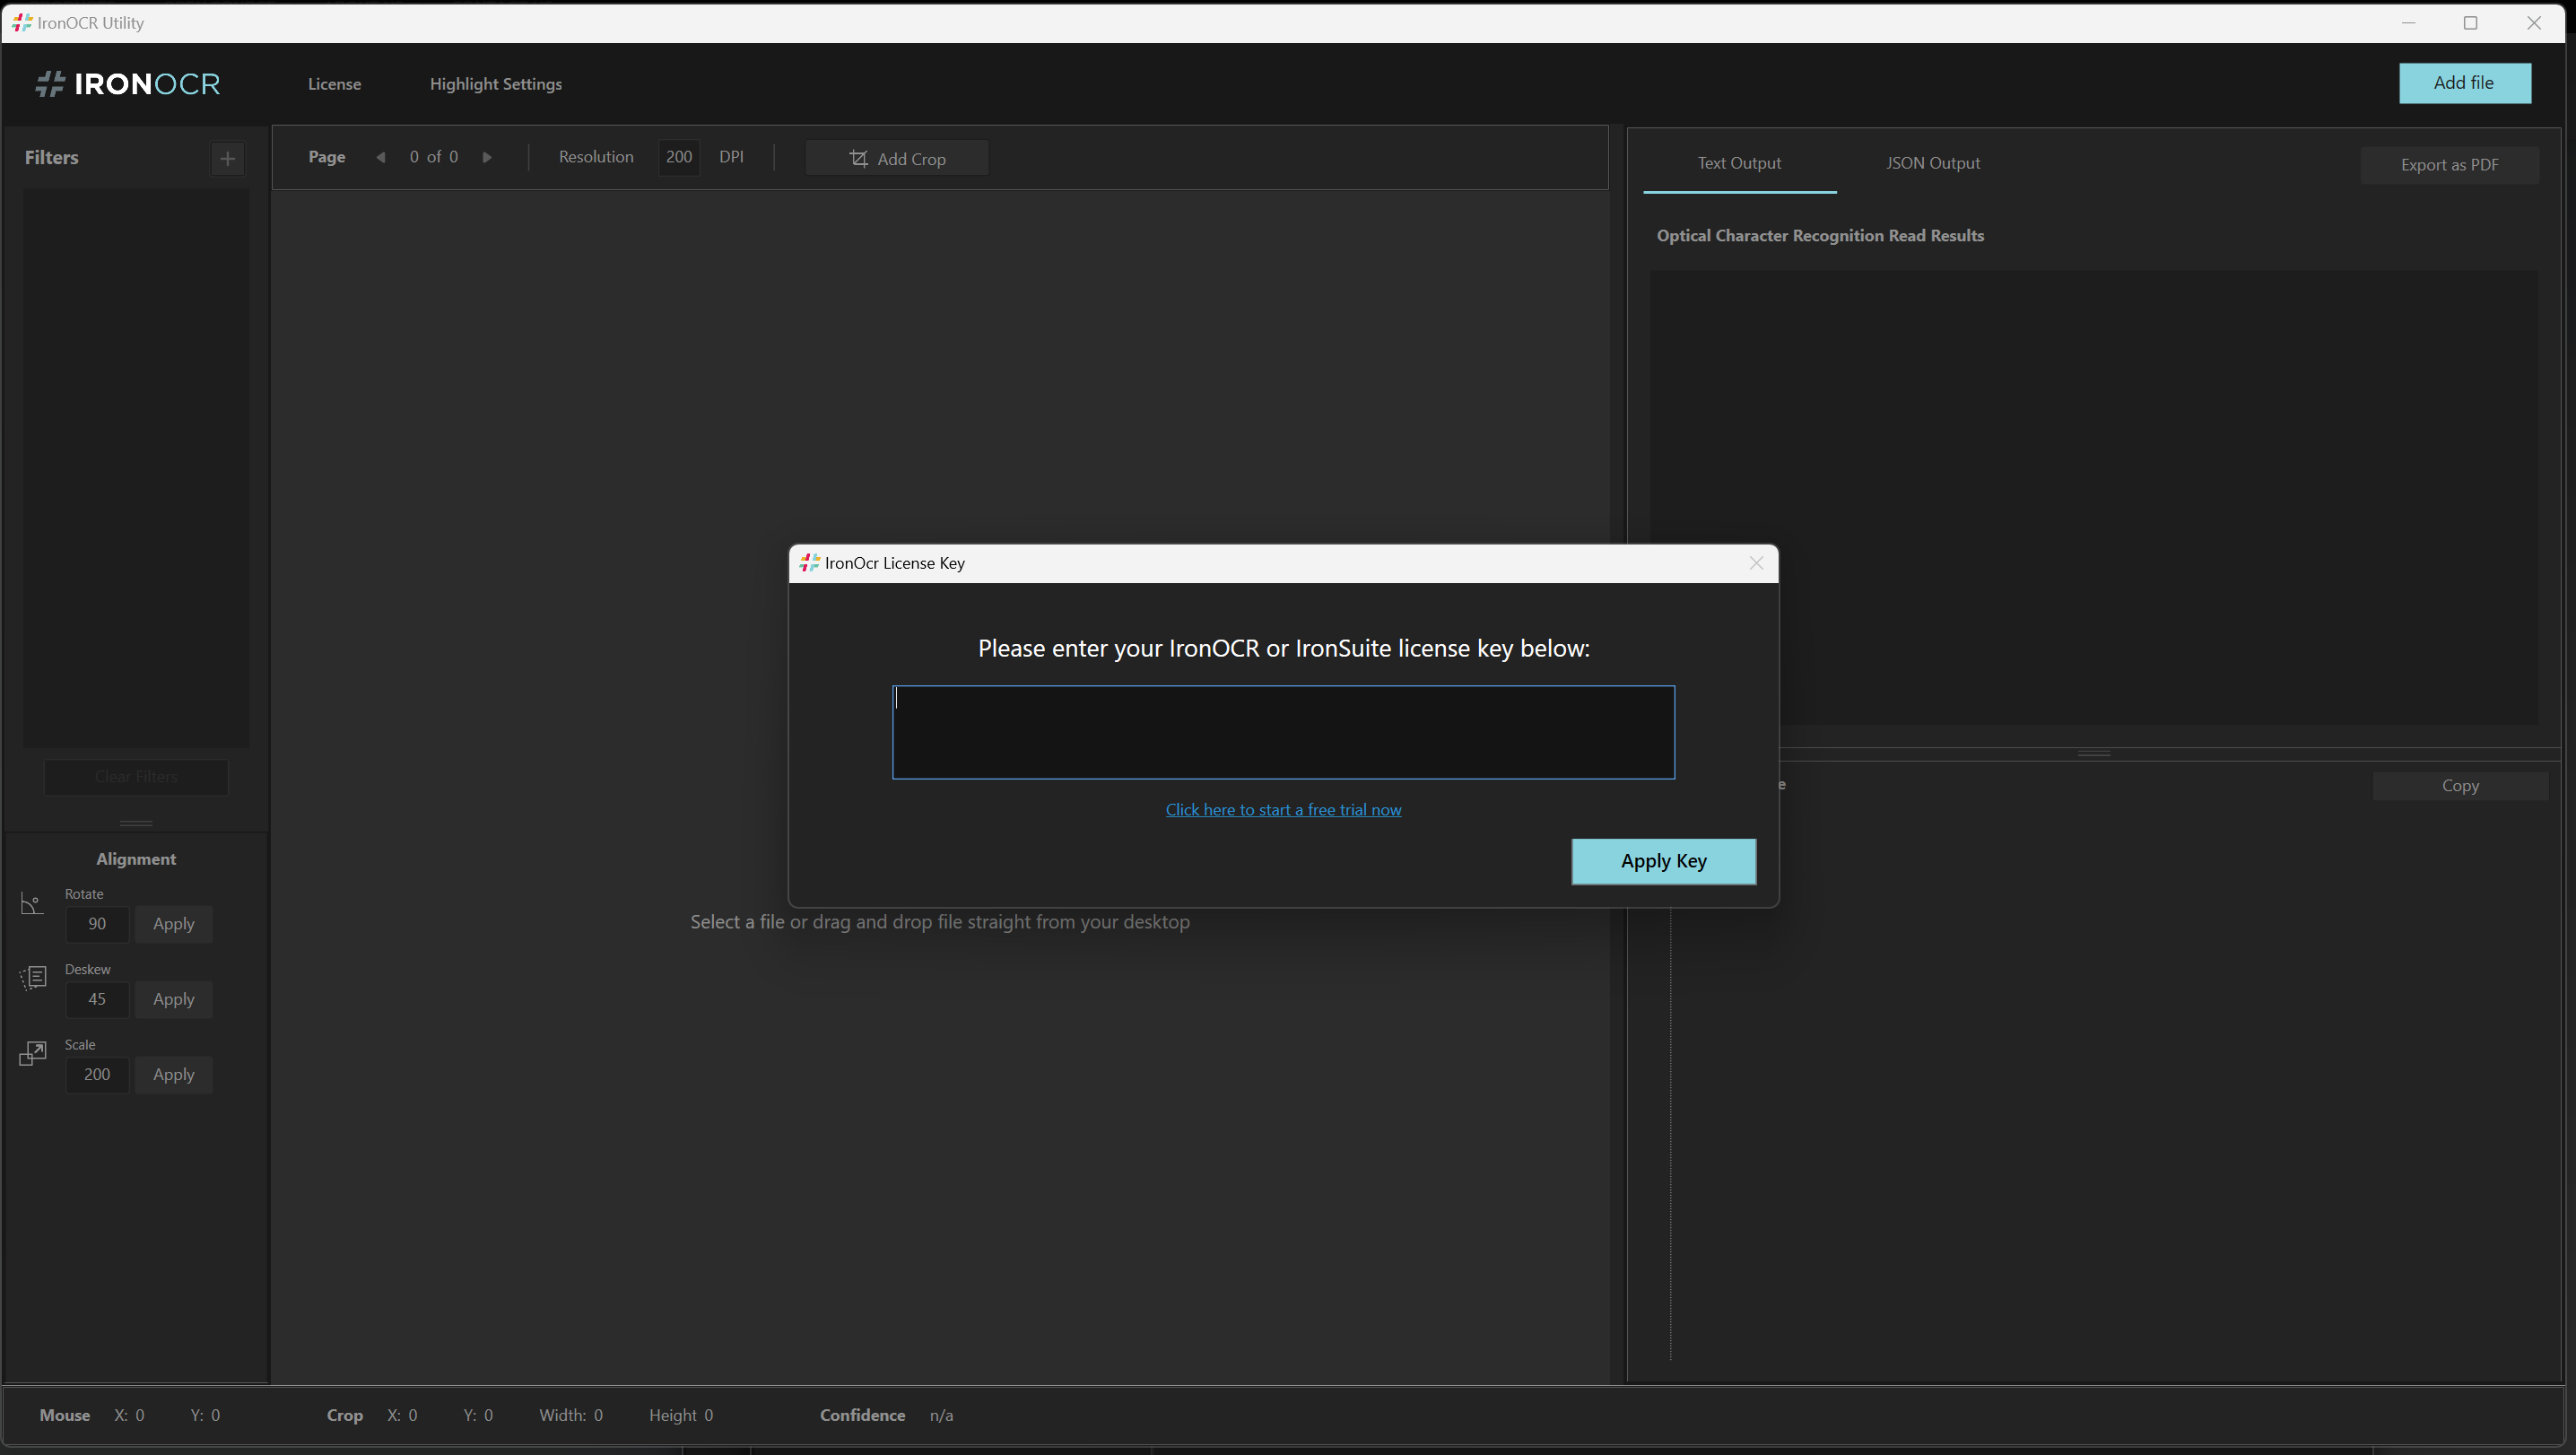Open Highlight Settings menu

(x=496, y=84)
